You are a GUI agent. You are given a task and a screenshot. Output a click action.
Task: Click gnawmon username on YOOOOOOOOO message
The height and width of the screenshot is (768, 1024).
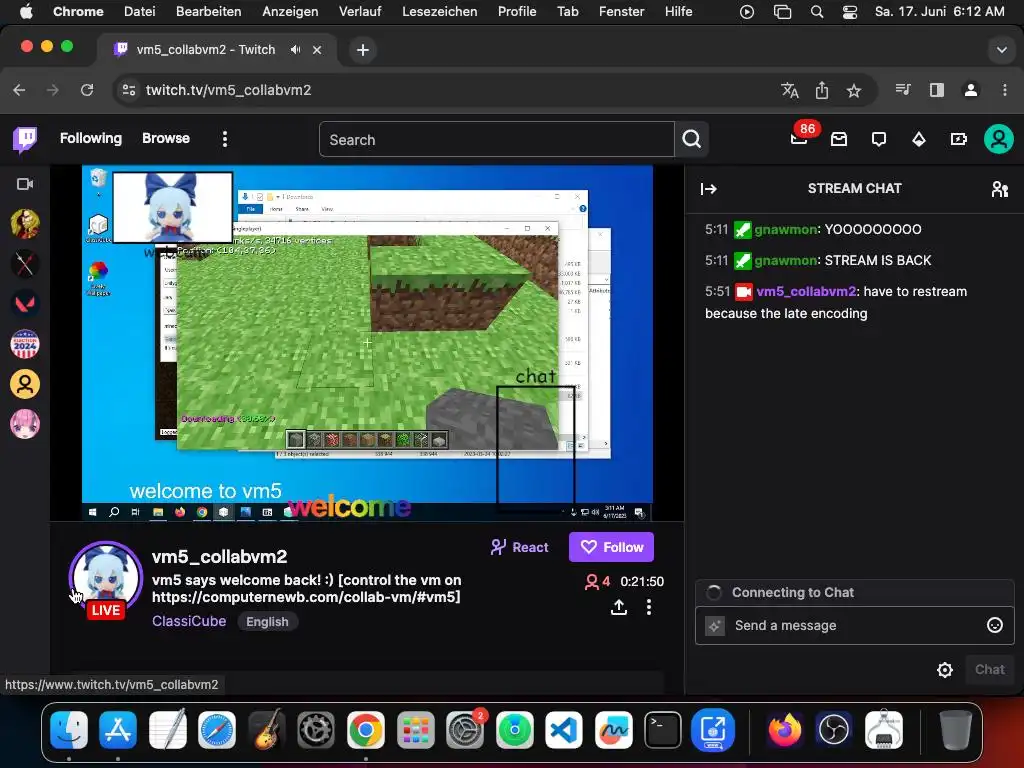(x=786, y=229)
